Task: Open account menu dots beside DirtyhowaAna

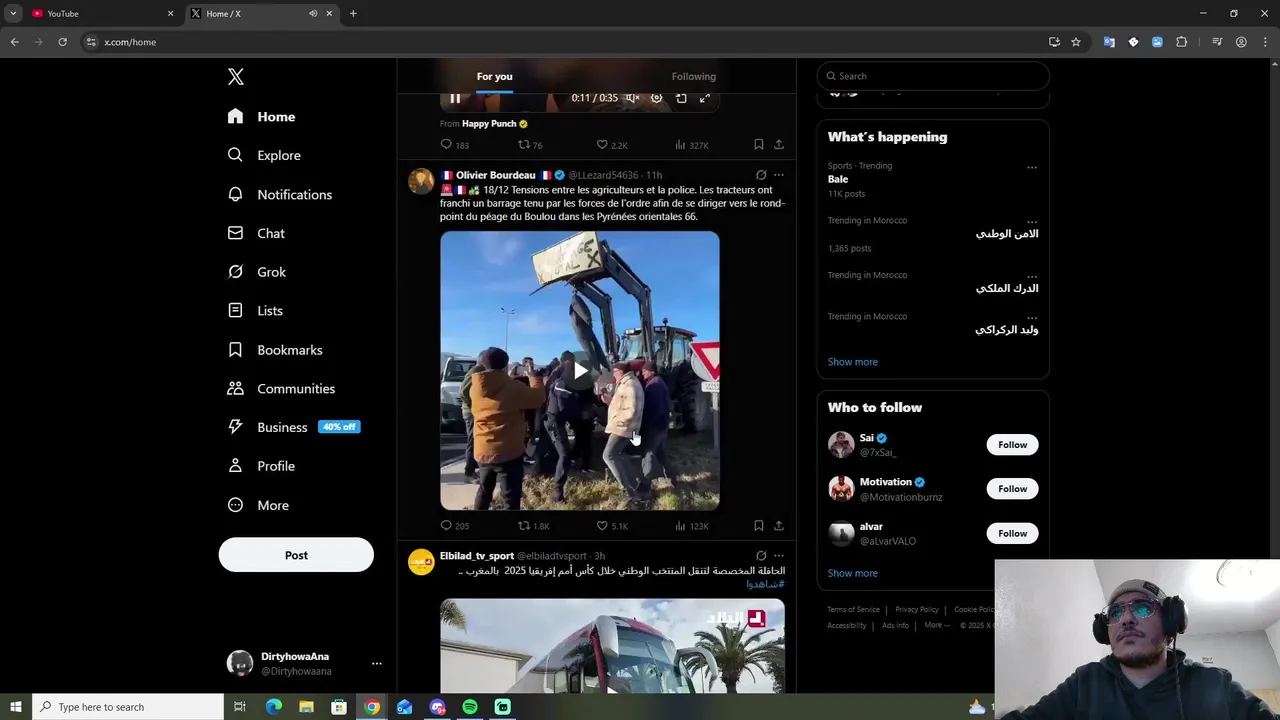Action: point(376,663)
